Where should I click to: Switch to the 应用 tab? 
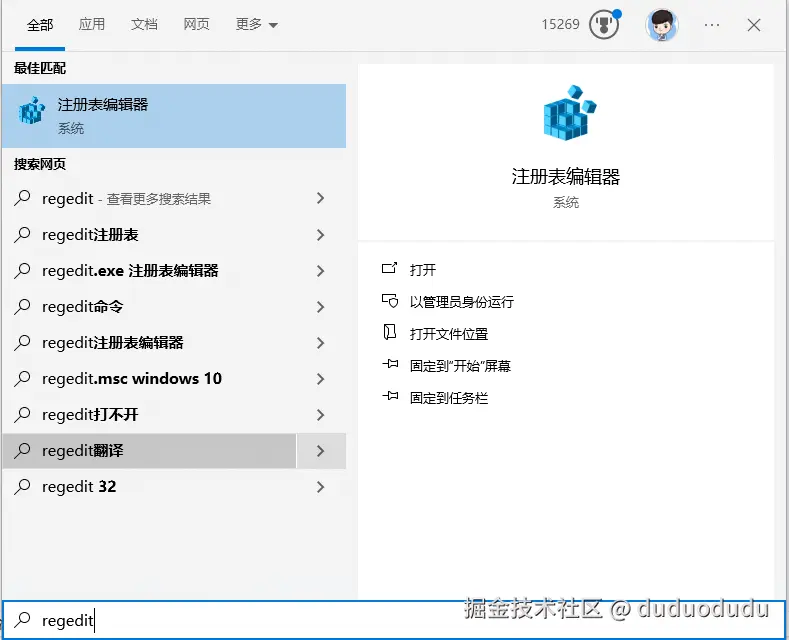(x=92, y=24)
